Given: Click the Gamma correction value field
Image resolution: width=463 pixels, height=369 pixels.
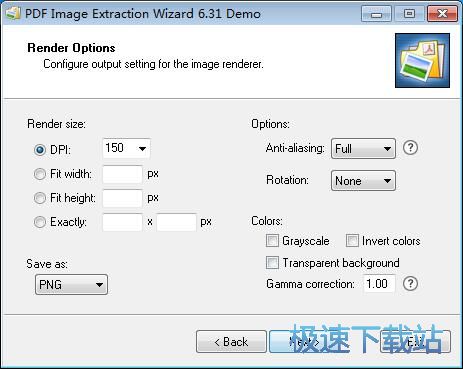Looking at the screenshot, I should [379, 284].
